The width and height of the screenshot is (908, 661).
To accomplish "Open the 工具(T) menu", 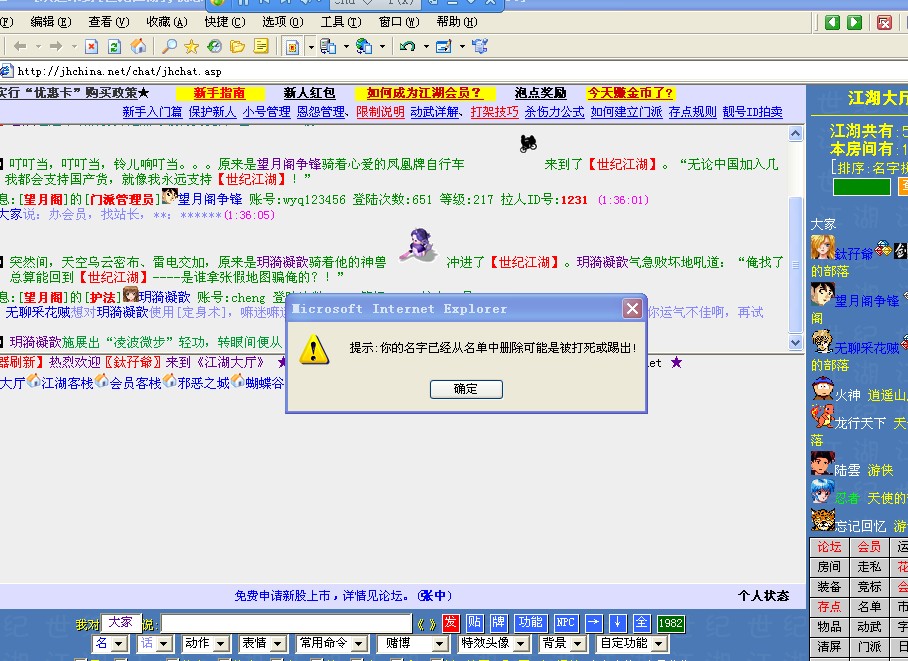I will point(341,22).
